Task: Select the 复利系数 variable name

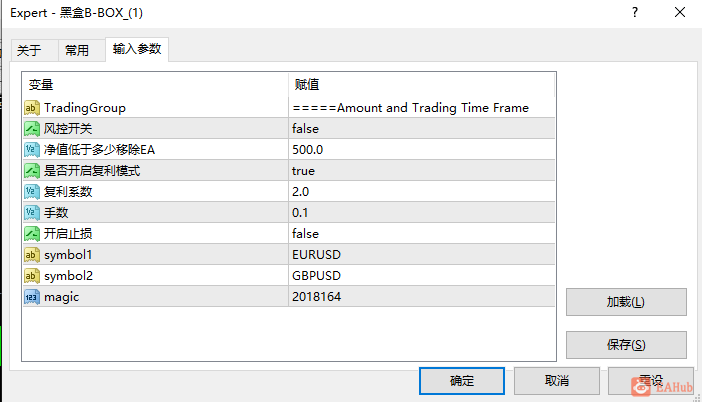Action: click(x=68, y=192)
